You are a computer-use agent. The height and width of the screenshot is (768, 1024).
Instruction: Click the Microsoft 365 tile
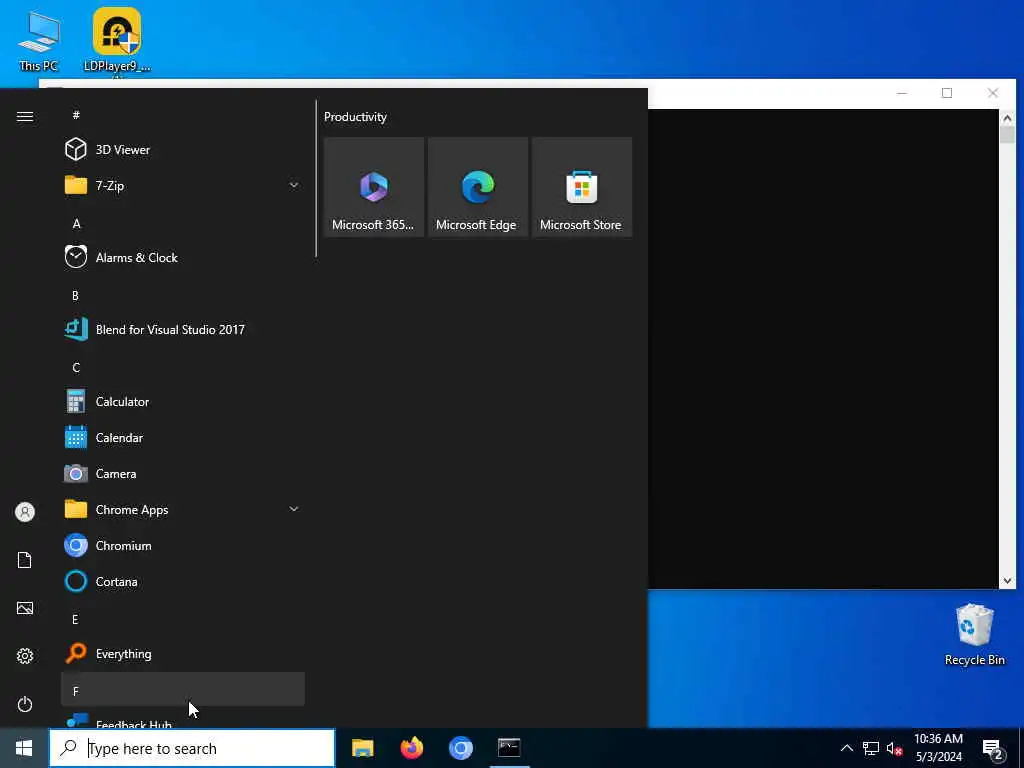click(x=374, y=187)
